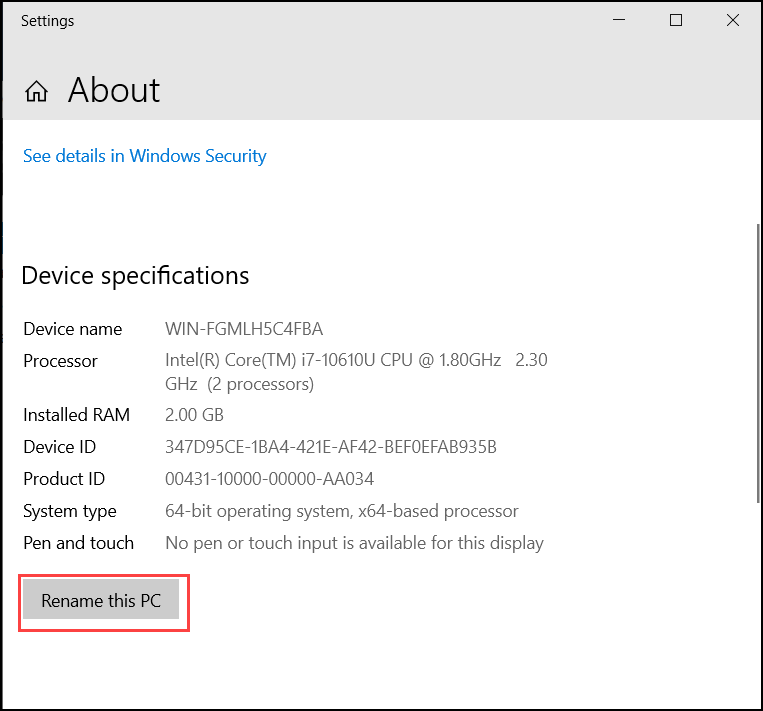Viewport: 763px width, 711px height.
Task: Close the Settings window
Action: pos(733,20)
